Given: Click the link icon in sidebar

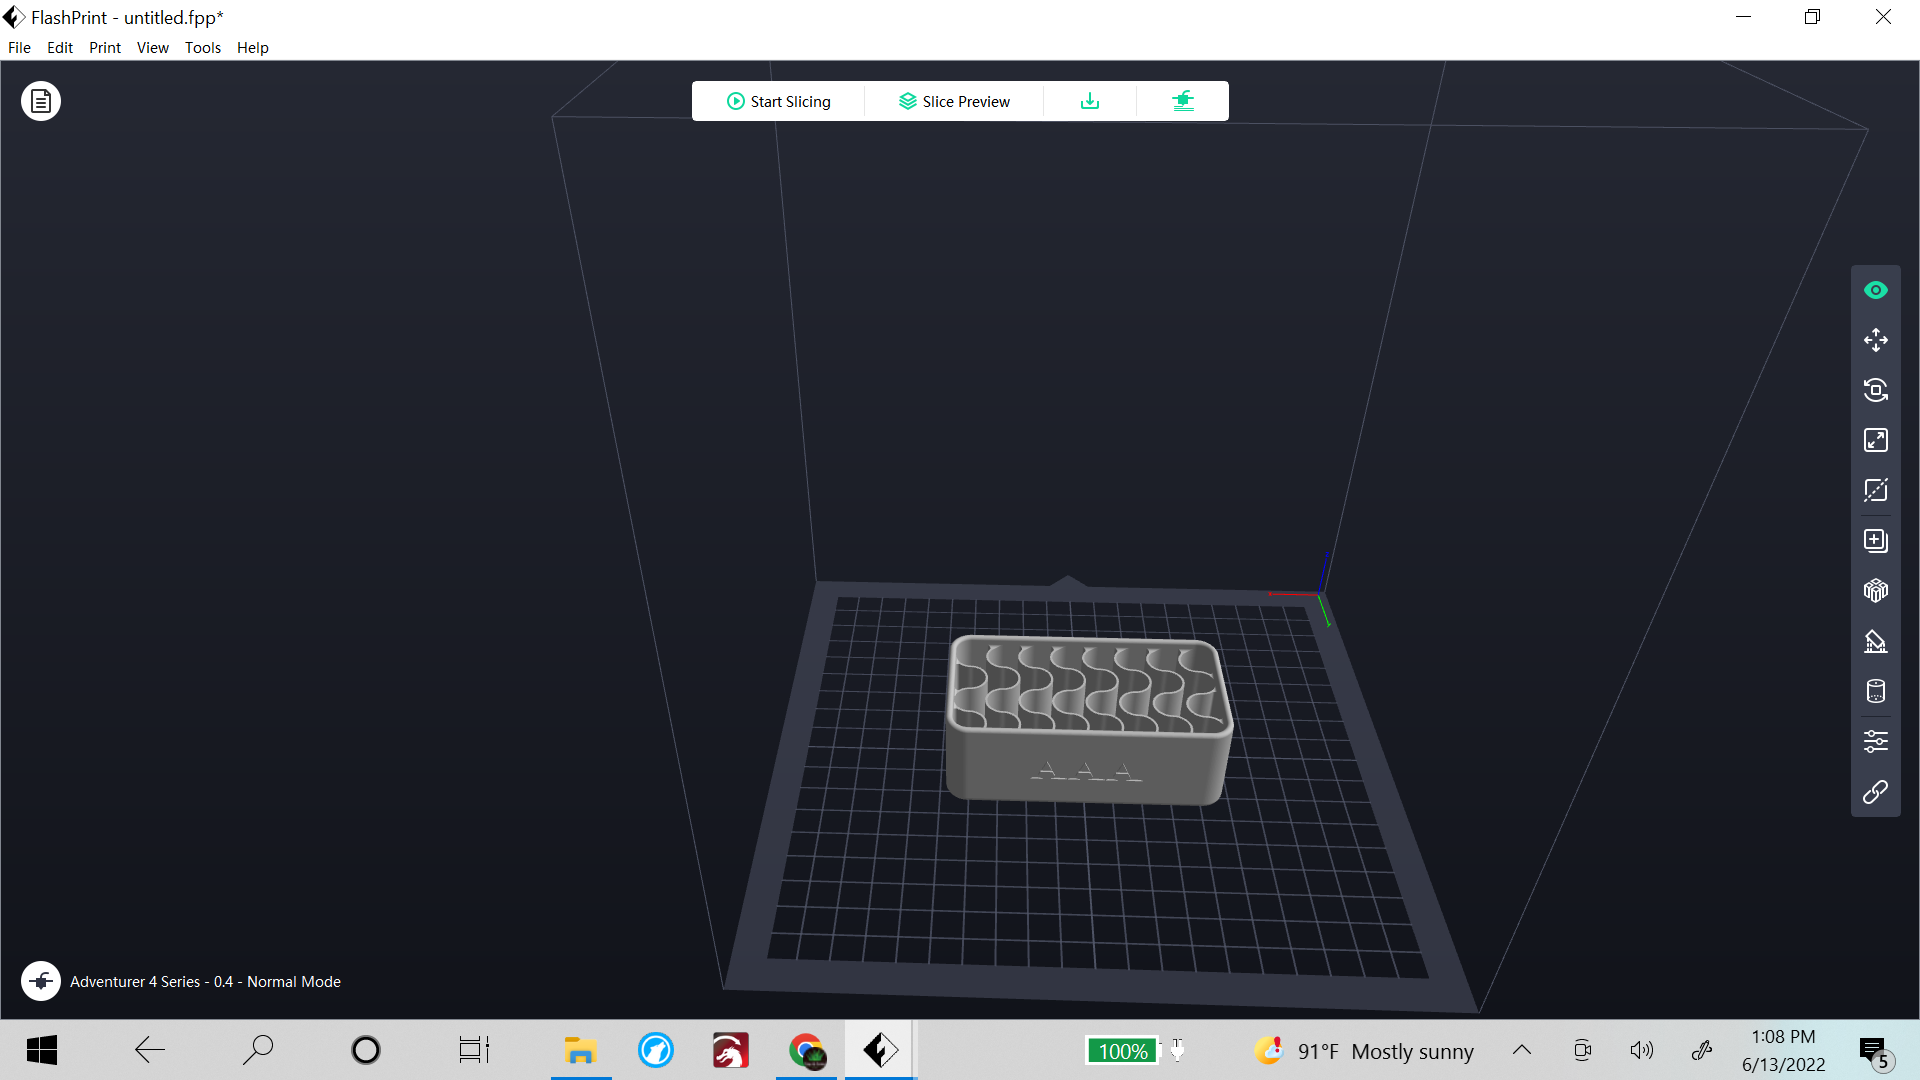Looking at the screenshot, I should coord(1875,792).
